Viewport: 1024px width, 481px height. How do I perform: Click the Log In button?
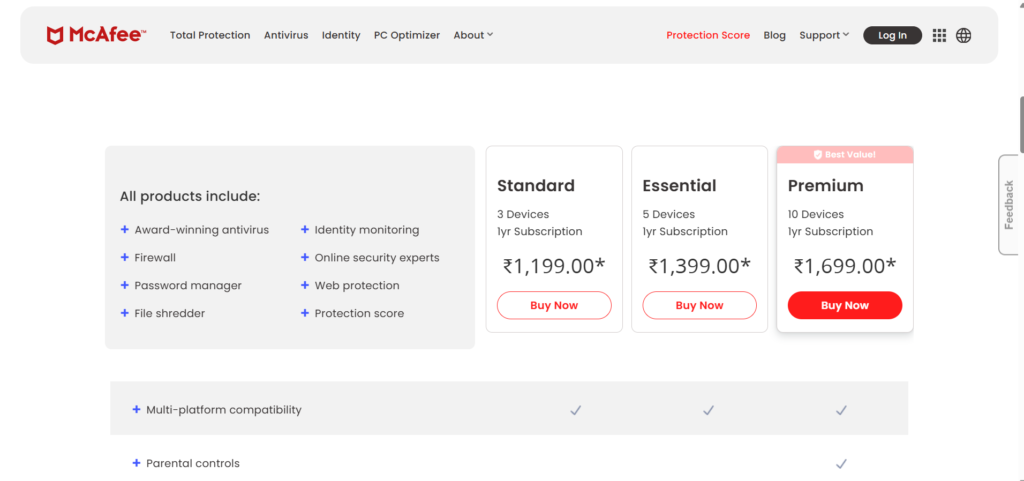(893, 35)
